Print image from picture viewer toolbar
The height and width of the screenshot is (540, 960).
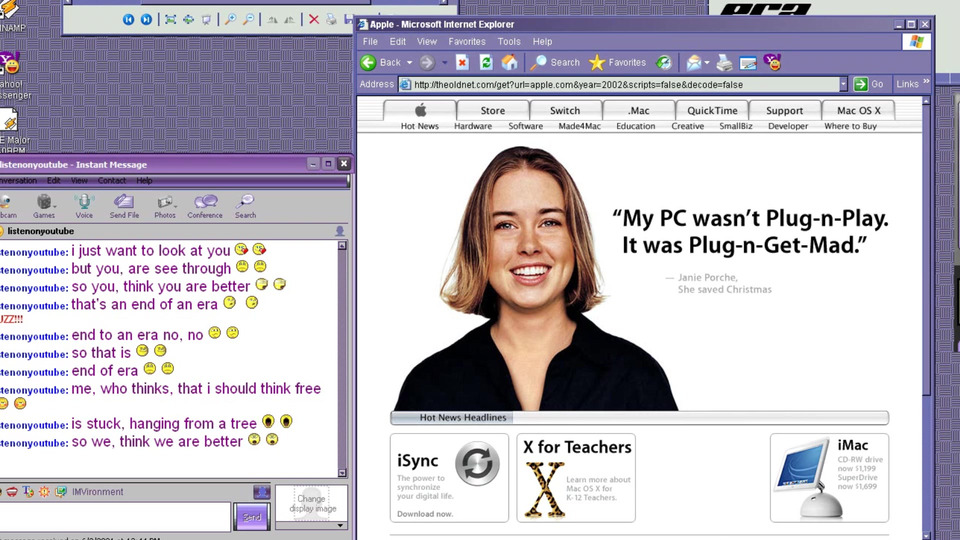331,20
